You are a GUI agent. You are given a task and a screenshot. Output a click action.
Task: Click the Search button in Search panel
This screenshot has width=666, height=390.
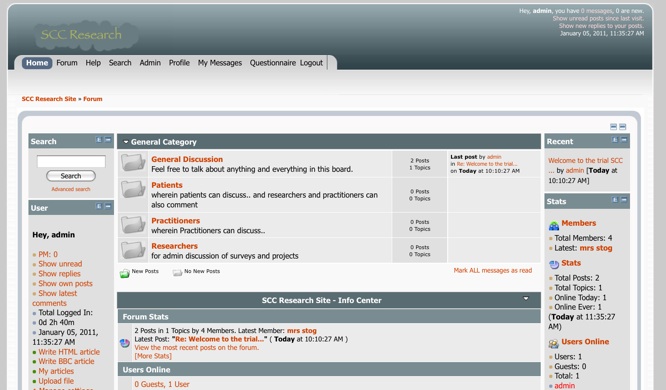pyautogui.click(x=71, y=176)
